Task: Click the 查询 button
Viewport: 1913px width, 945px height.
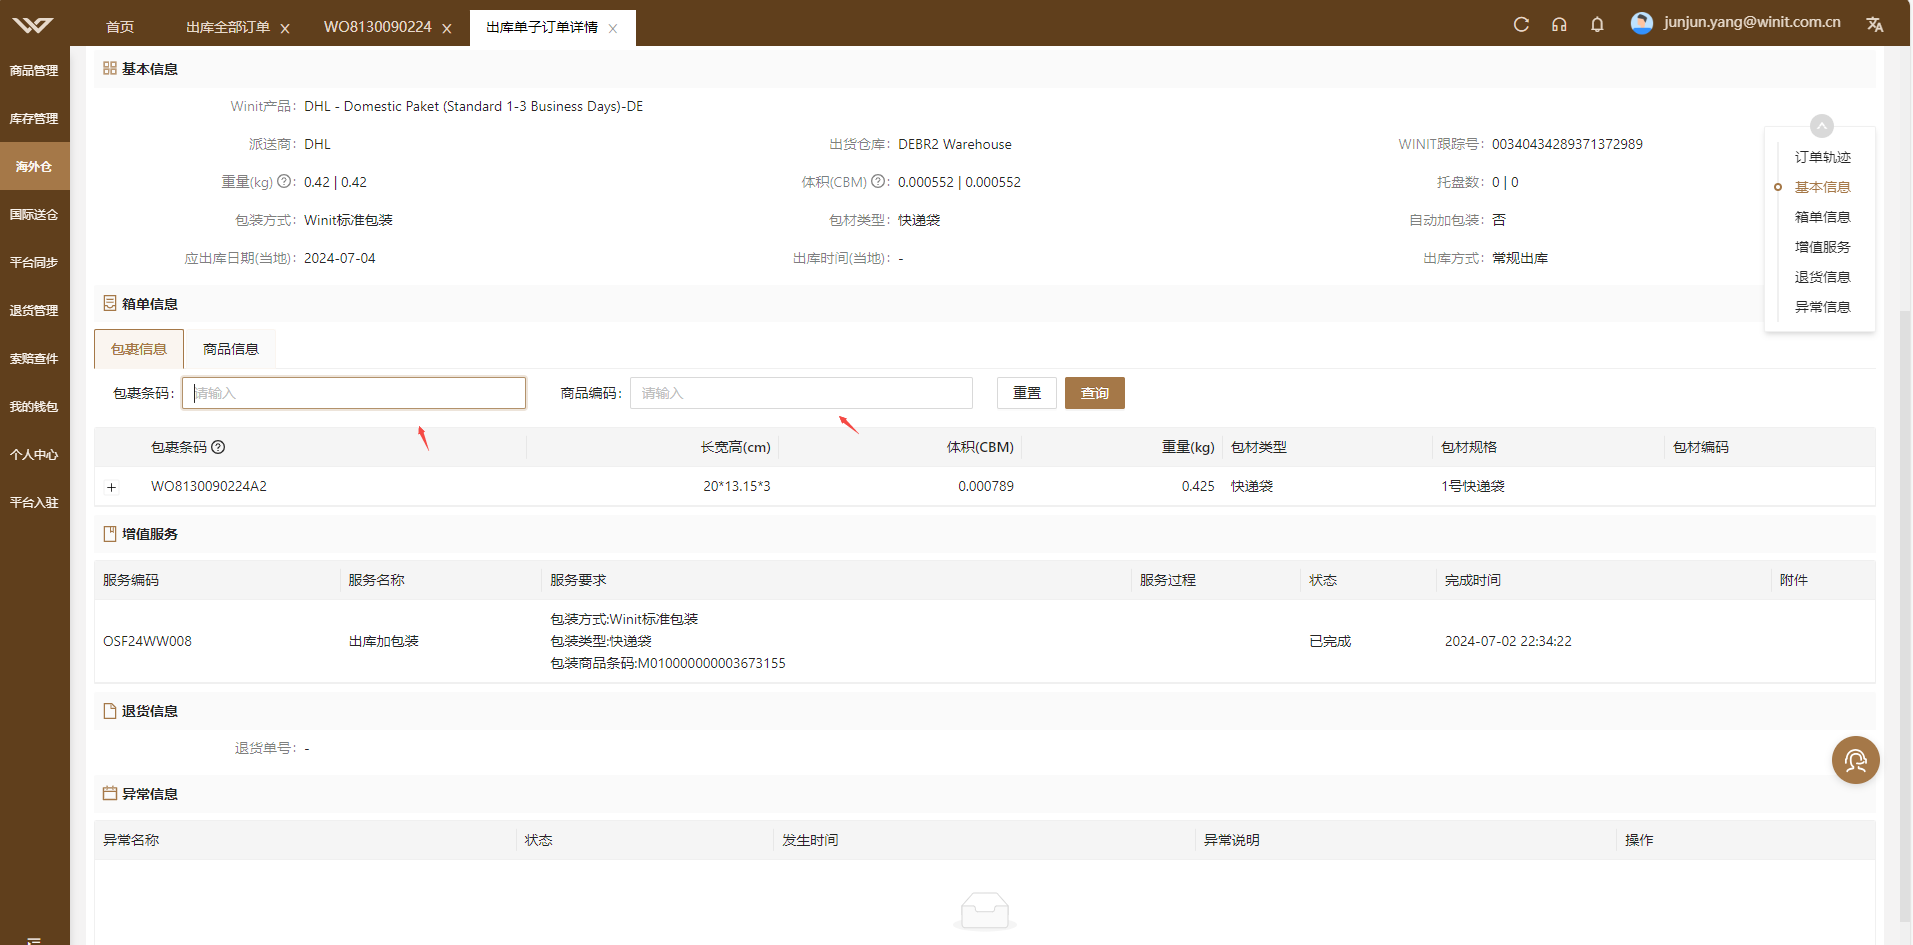Action: pyautogui.click(x=1095, y=393)
